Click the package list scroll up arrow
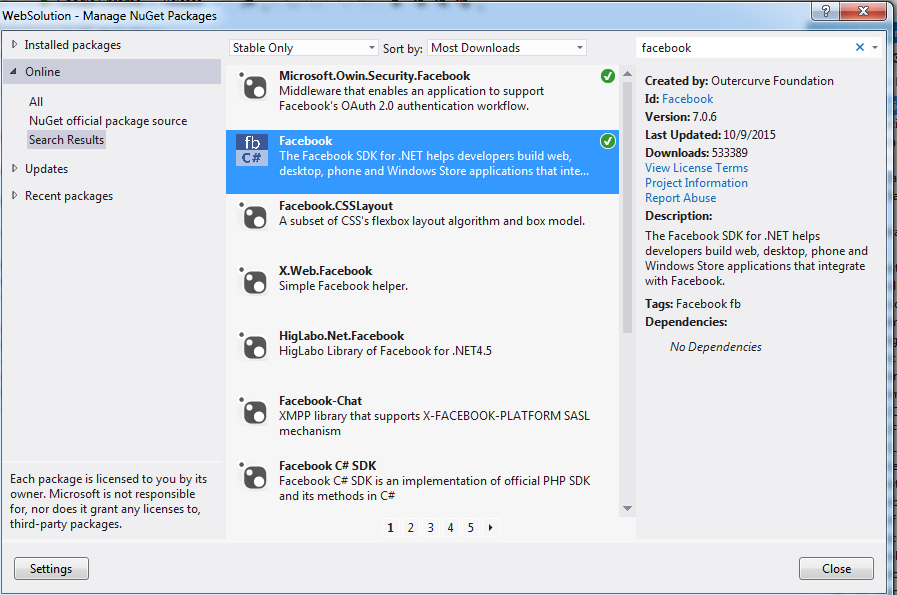Screen dimensions: 897x595 (x=627, y=74)
